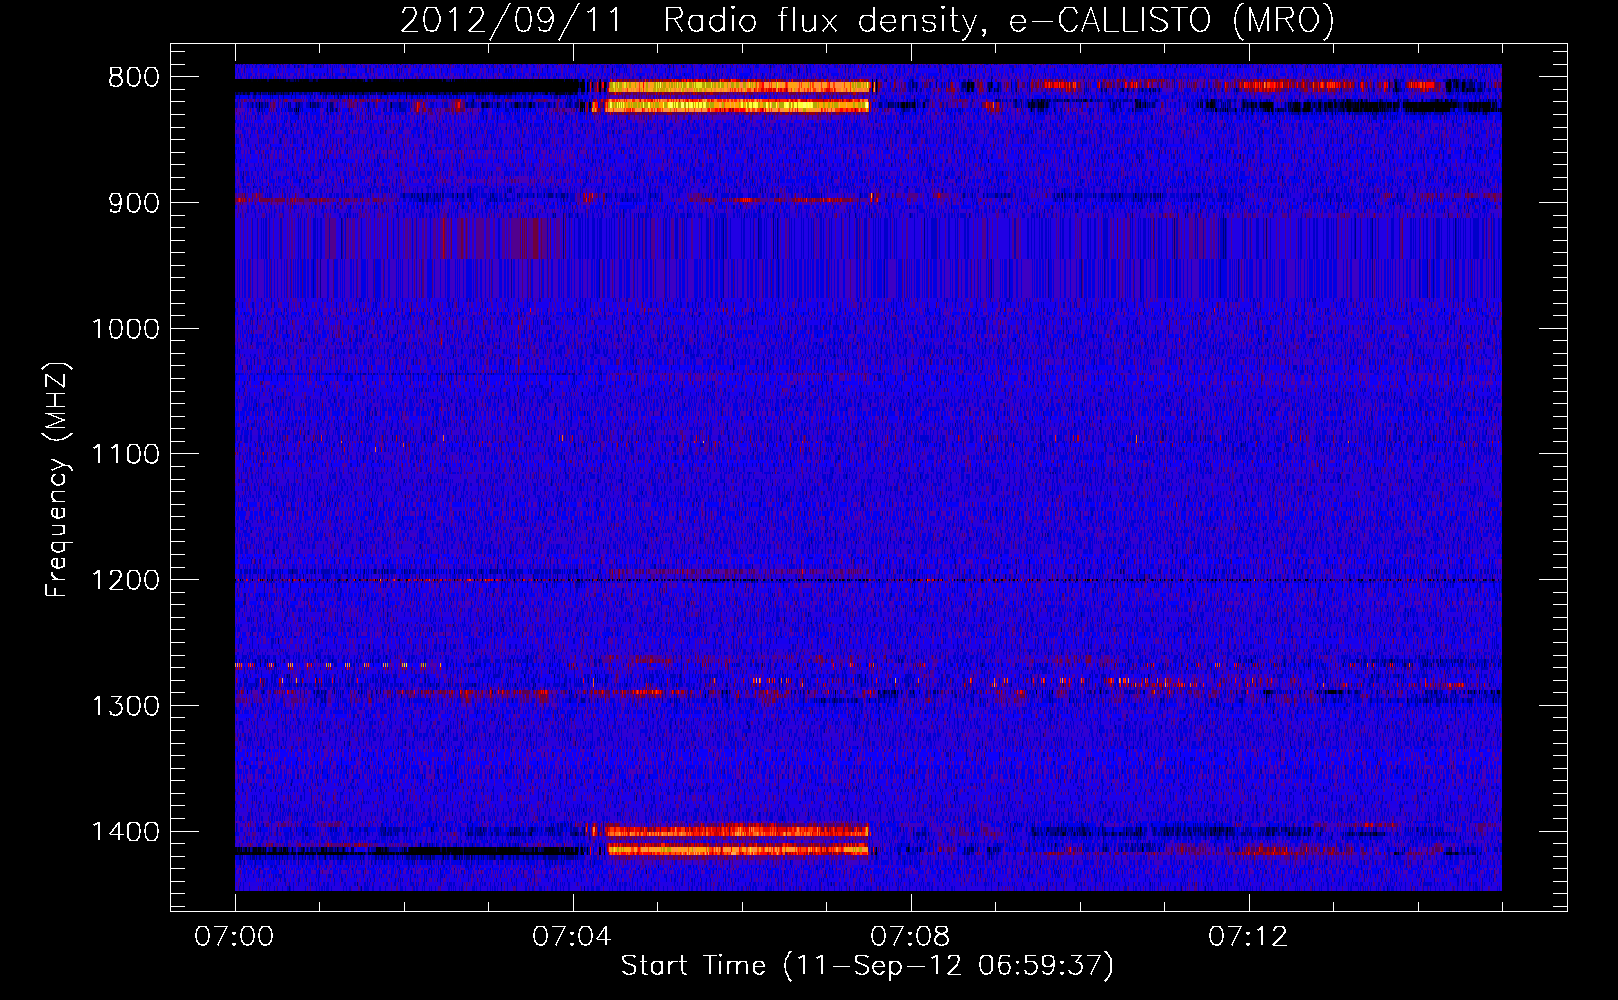Screen dimensions: 1618x1000
Task: Click the 900 frequency tick label
Action: tap(133, 204)
